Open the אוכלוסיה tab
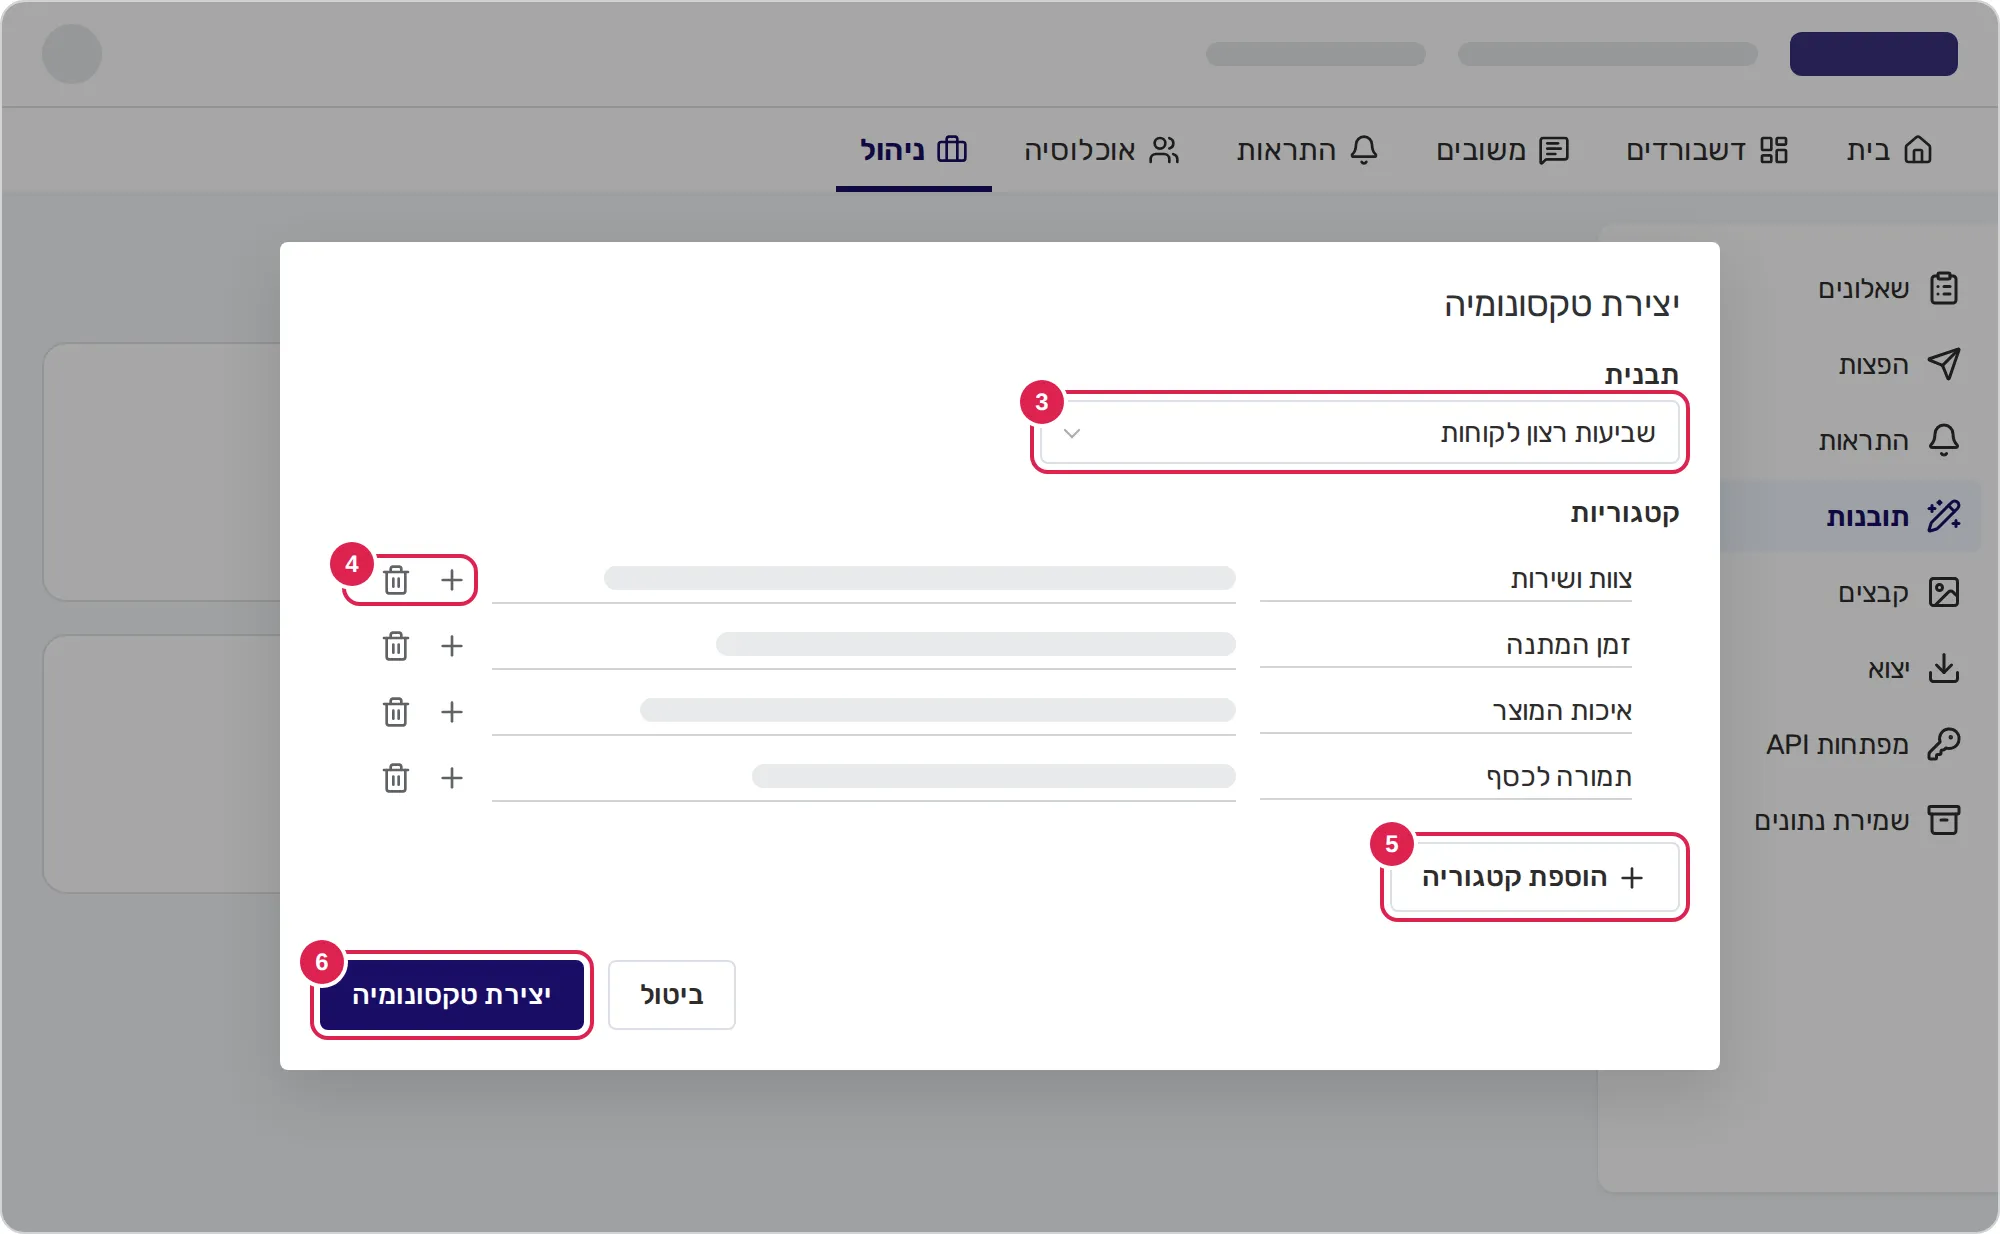This screenshot has width=2000, height=1234. pos(1102,150)
